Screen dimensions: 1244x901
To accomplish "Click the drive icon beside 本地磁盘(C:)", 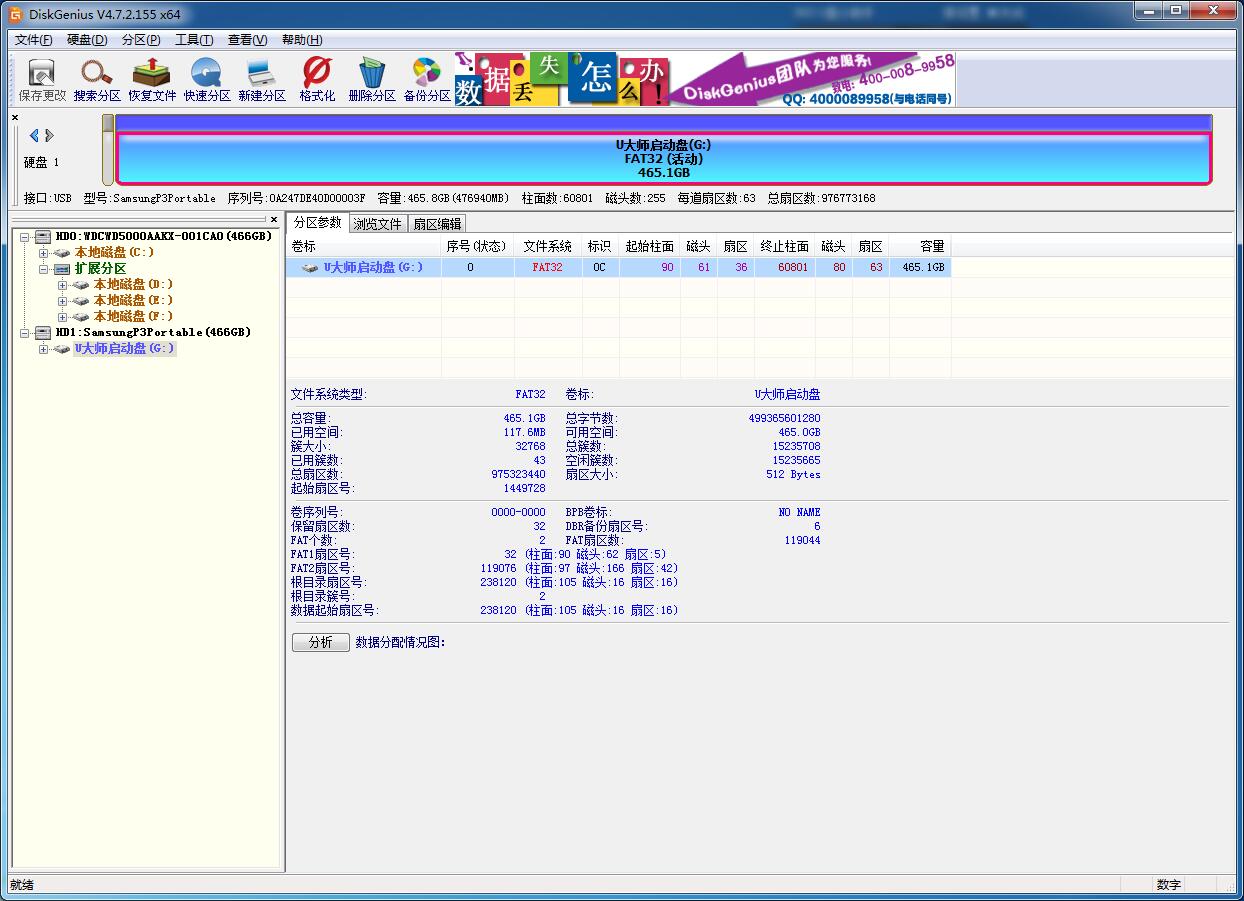I will click(63, 253).
